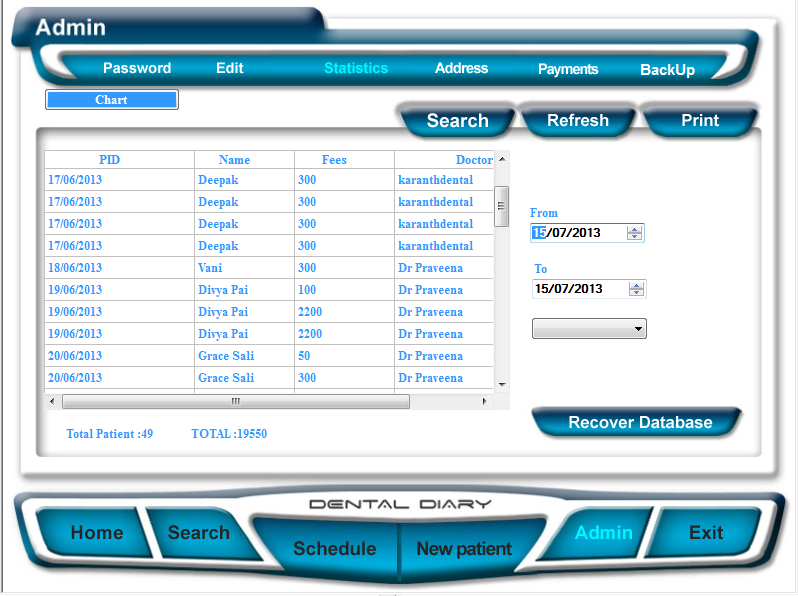798x596 pixels.
Task: Select the Address menu item
Action: 461,68
